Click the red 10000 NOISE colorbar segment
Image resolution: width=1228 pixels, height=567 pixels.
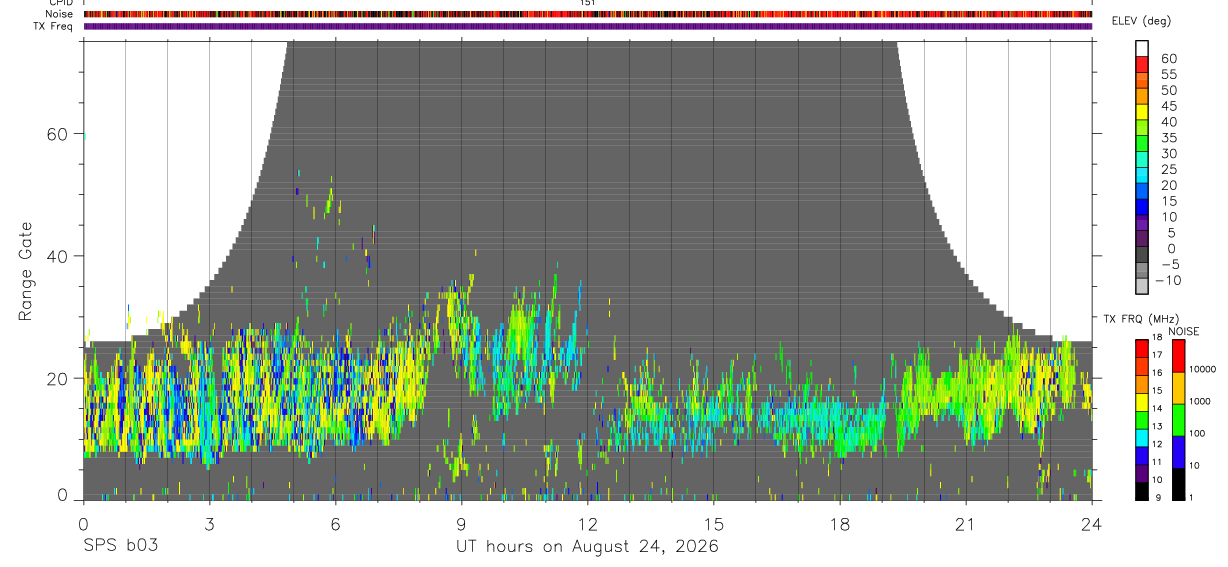1179,356
